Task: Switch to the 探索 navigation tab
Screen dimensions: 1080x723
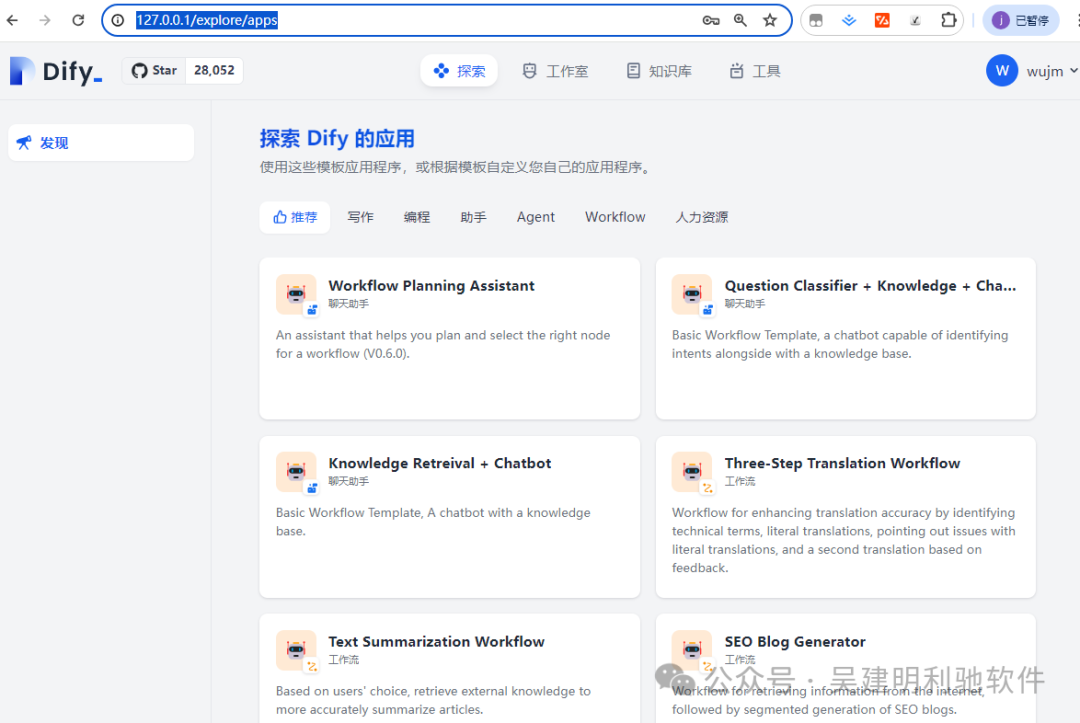Action: pyautogui.click(x=459, y=71)
